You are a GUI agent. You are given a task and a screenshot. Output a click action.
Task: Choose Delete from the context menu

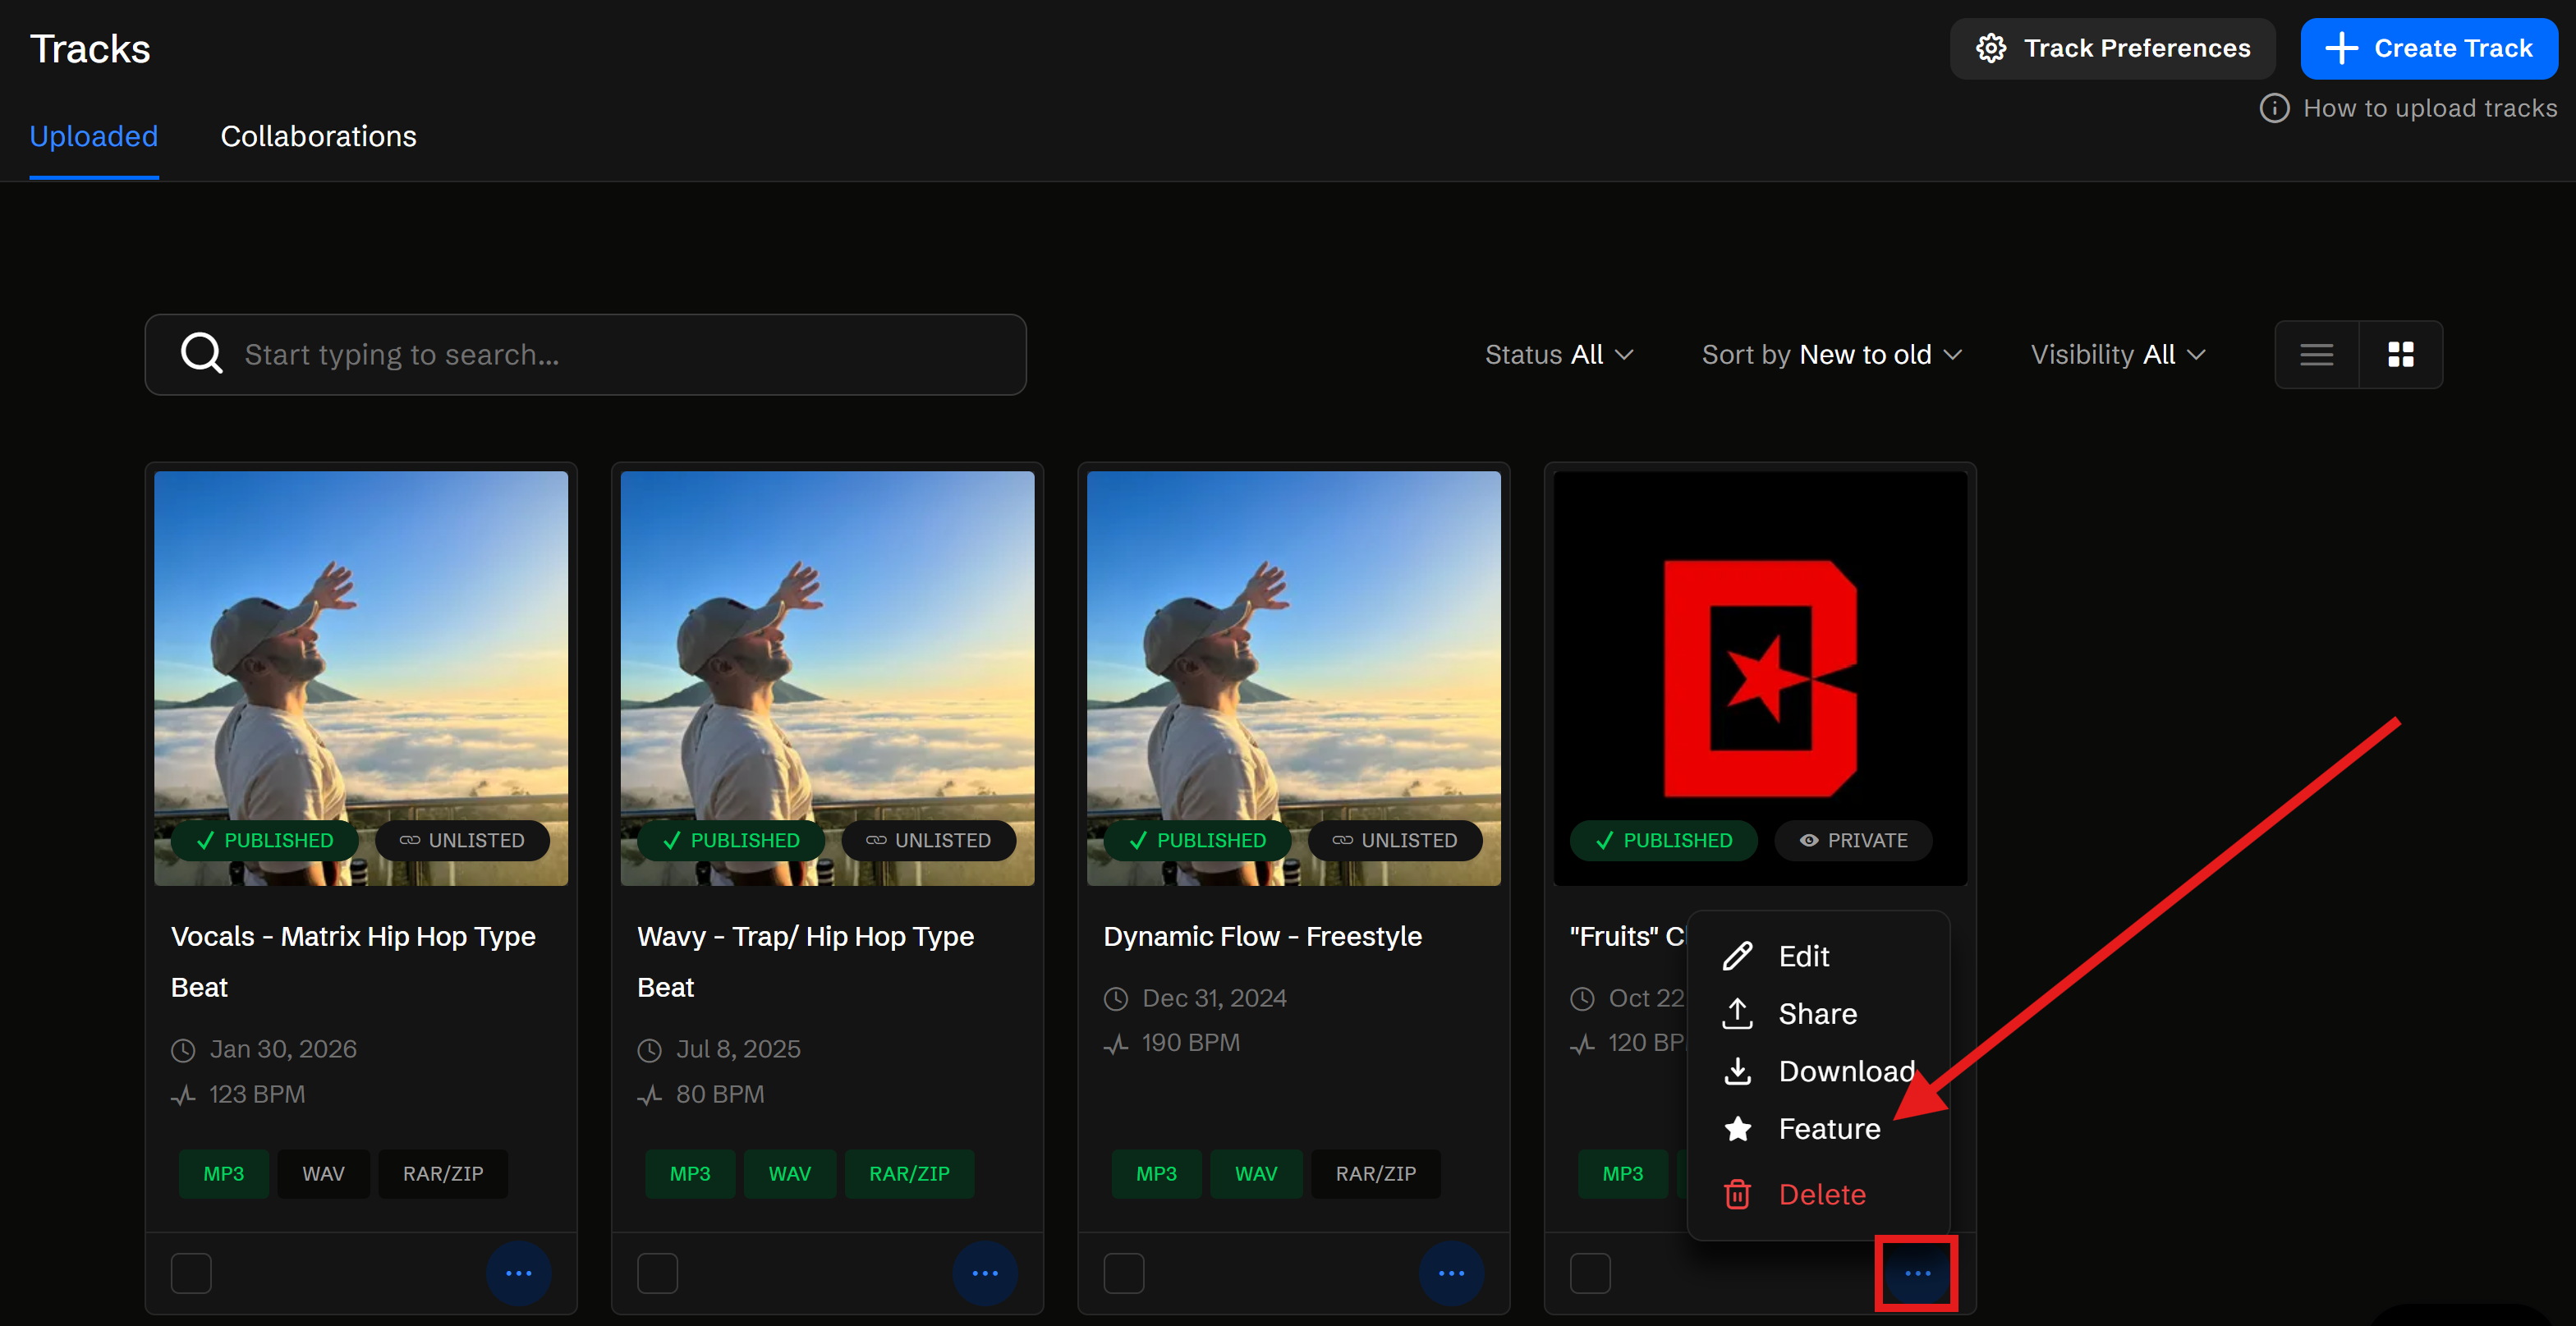1821,1194
